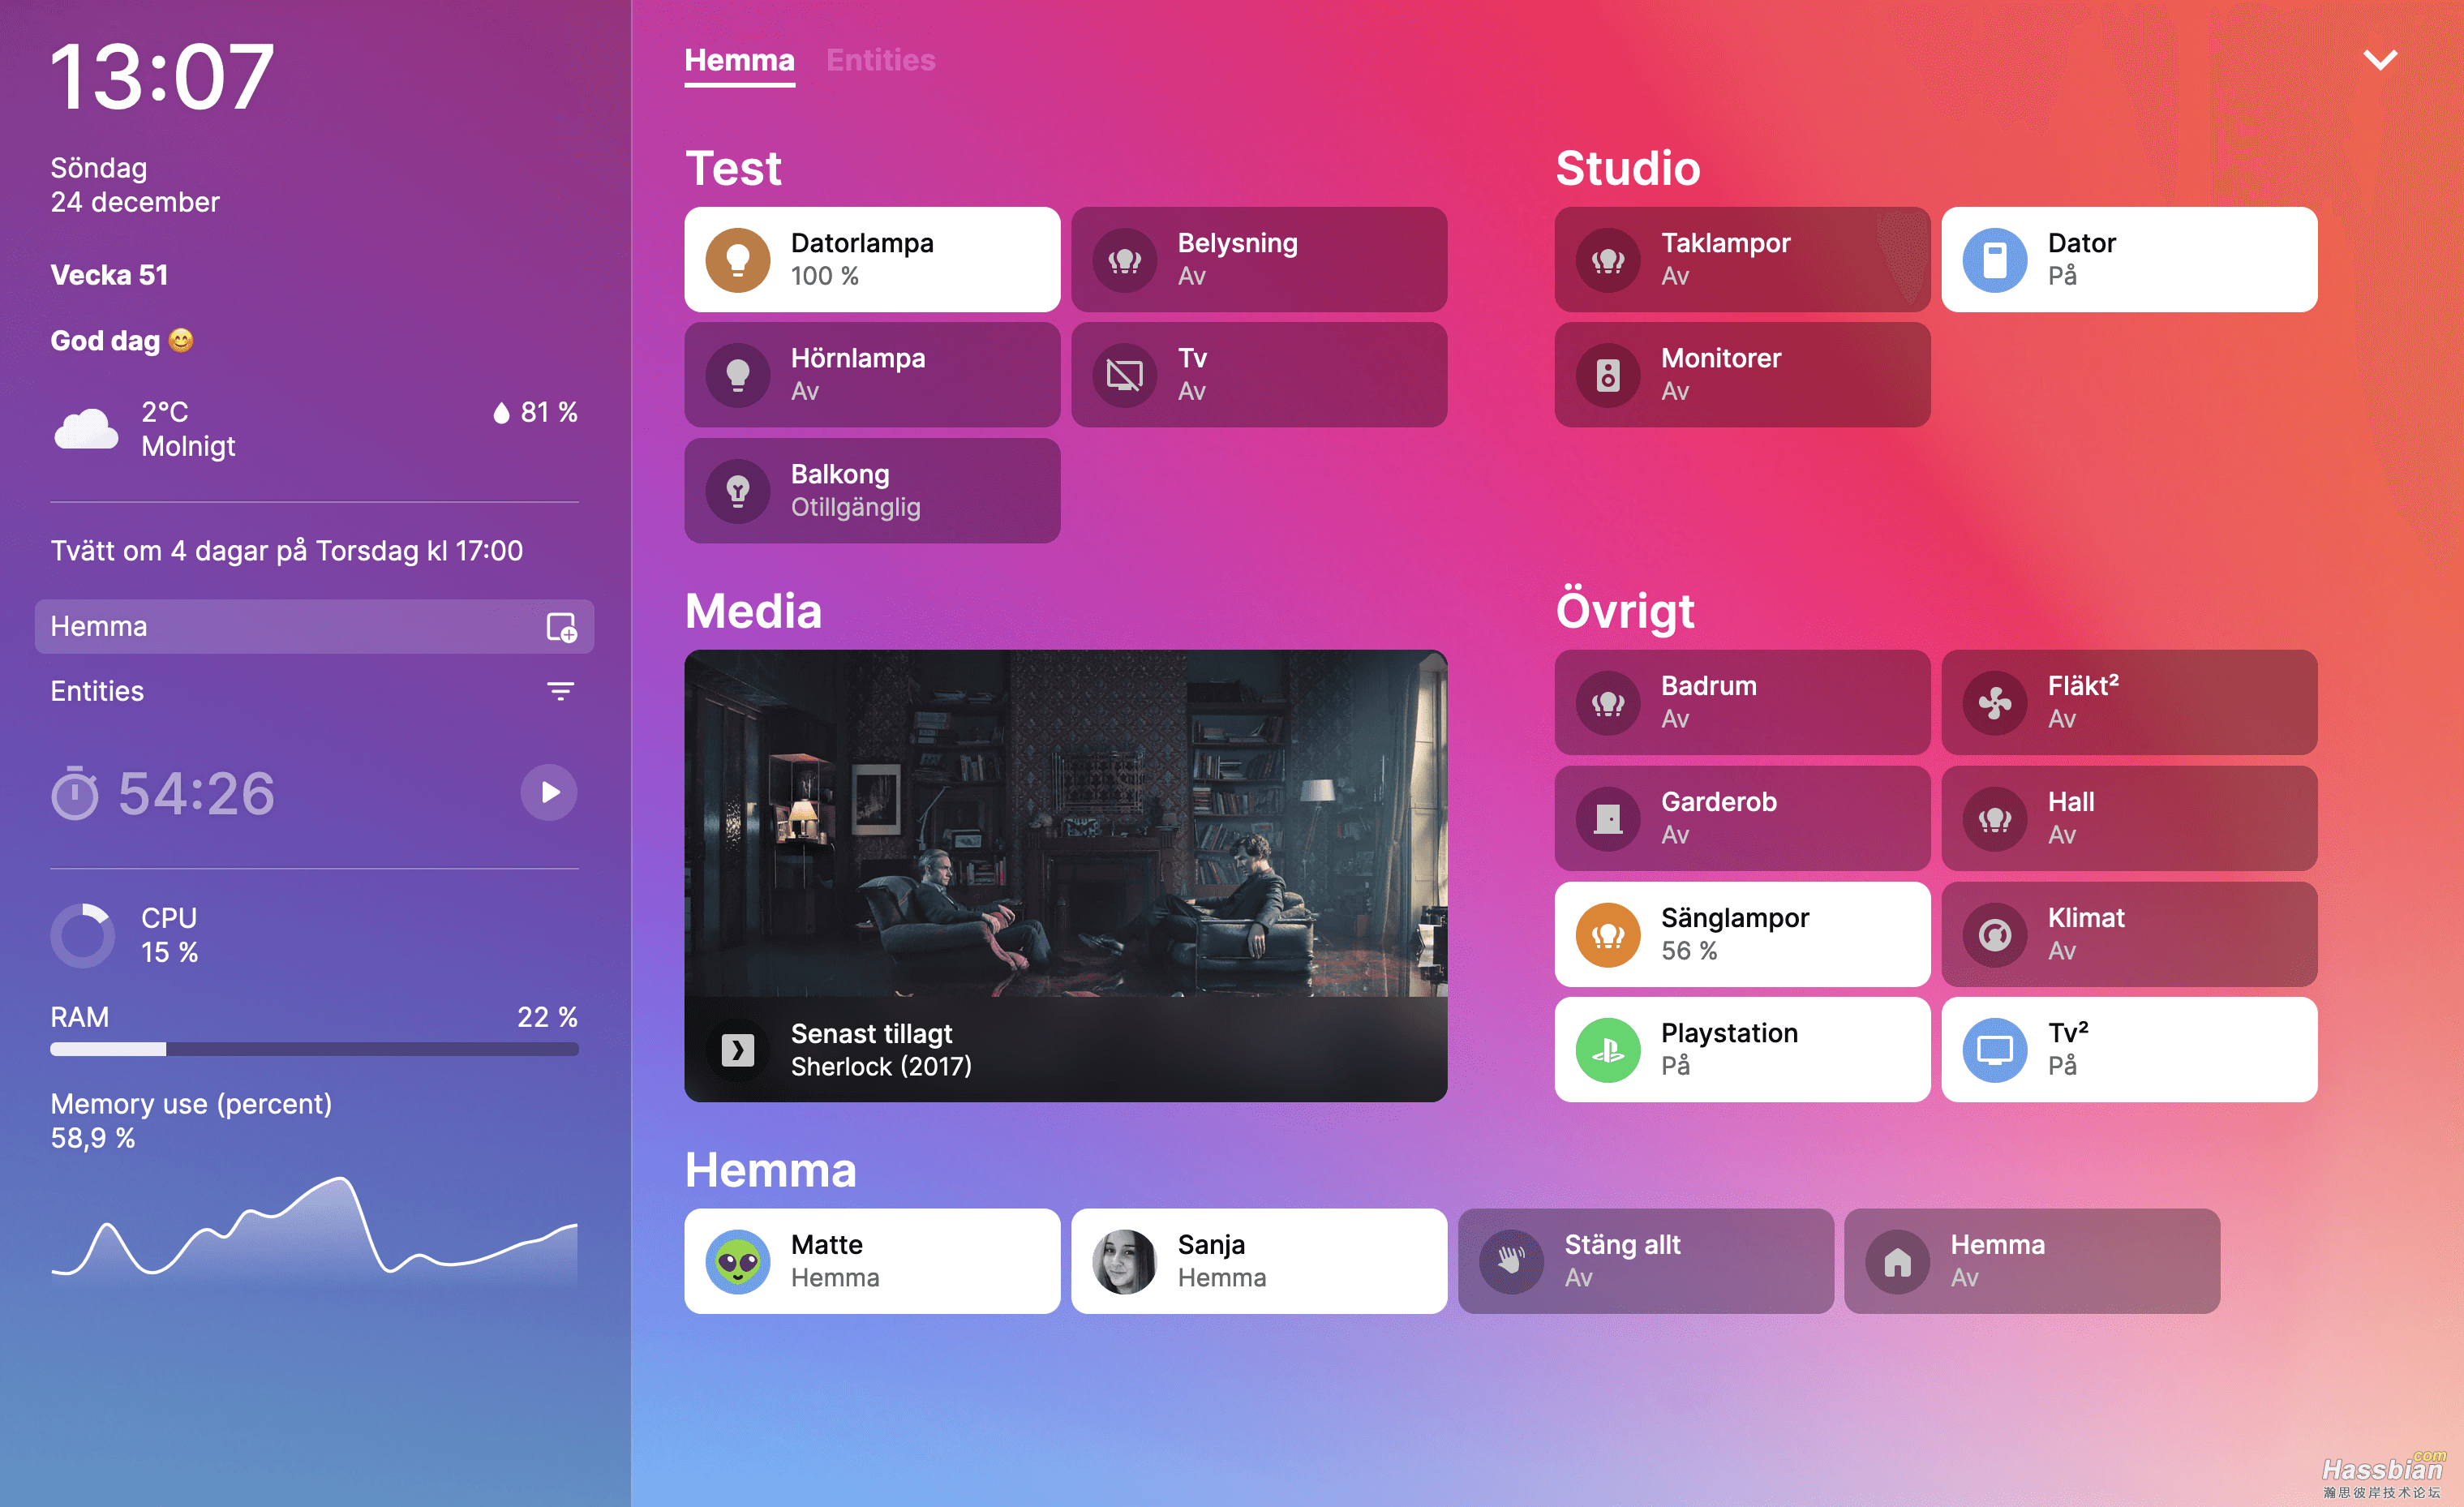This screenshot has height=1507, width=2464.
Task: Select Entities view in the sidebar
Action: pyautogui.click(x=314, y=691)
